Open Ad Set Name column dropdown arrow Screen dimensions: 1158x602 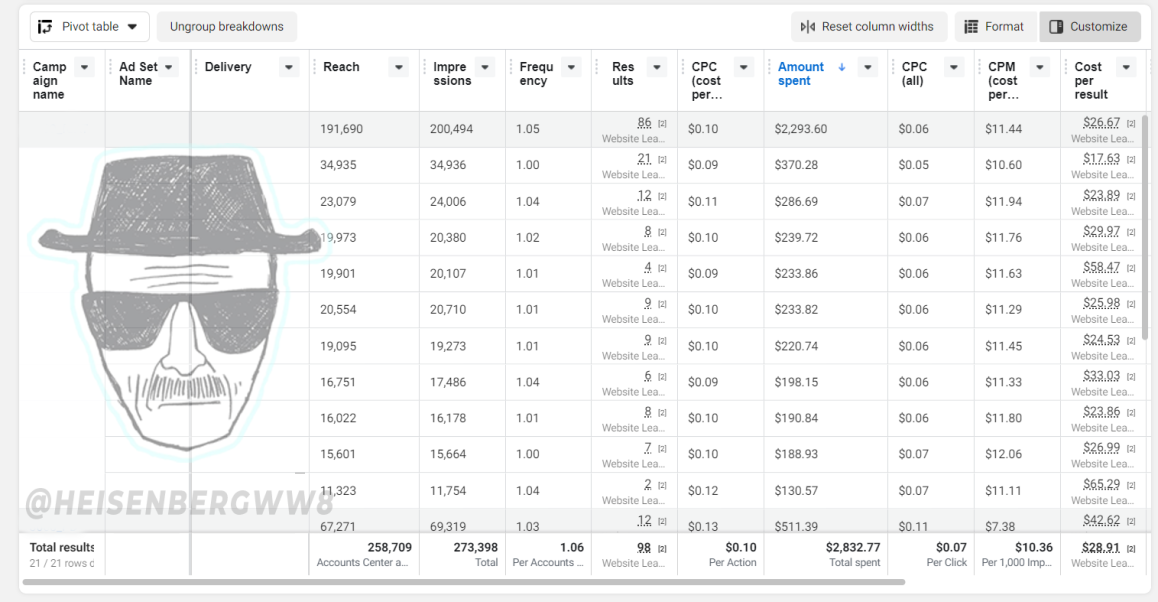(x=169, y=67)
